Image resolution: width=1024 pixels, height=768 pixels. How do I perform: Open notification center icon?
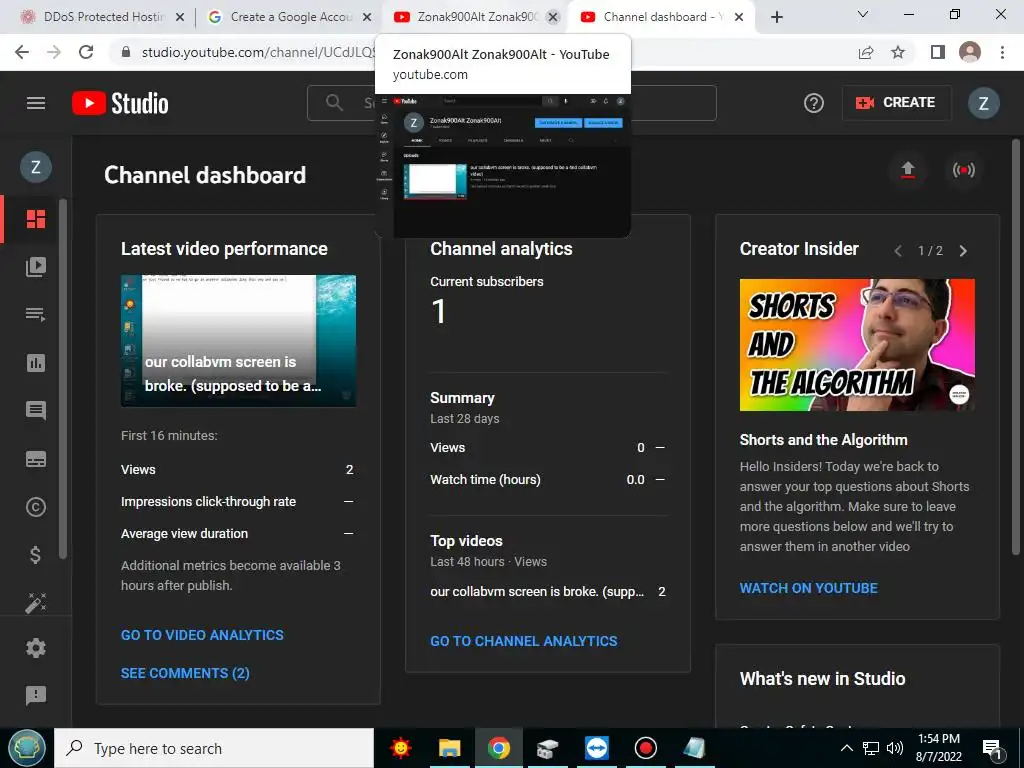tap(992, 748)
